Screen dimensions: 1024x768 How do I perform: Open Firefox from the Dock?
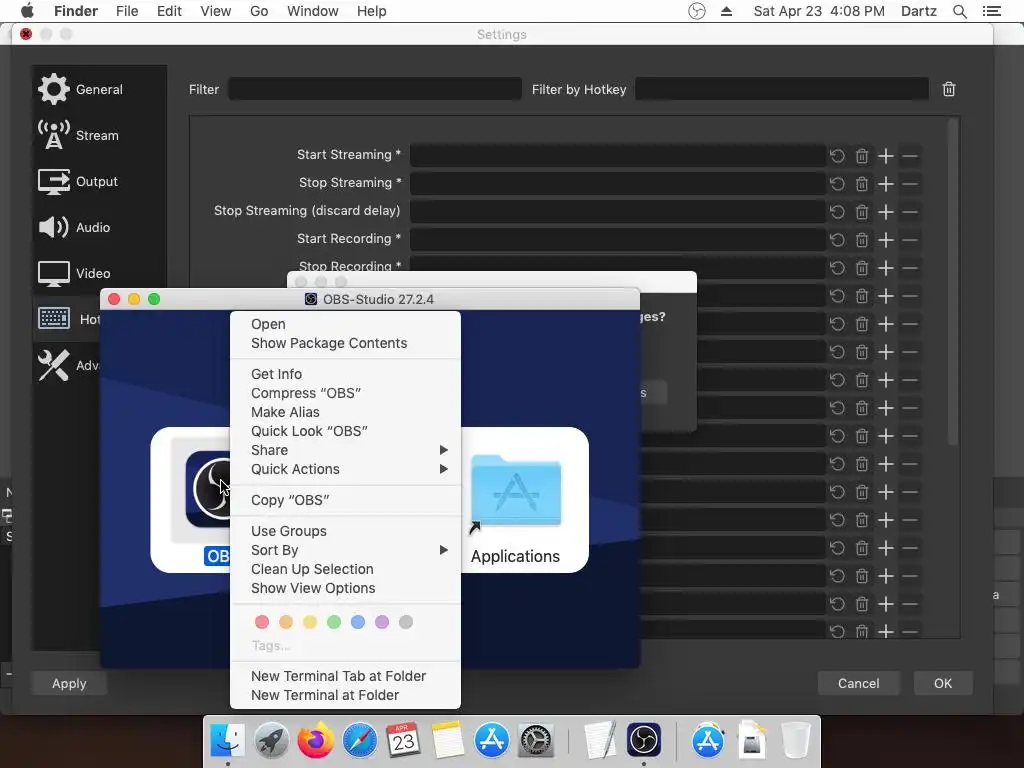[x=315, y=741]
